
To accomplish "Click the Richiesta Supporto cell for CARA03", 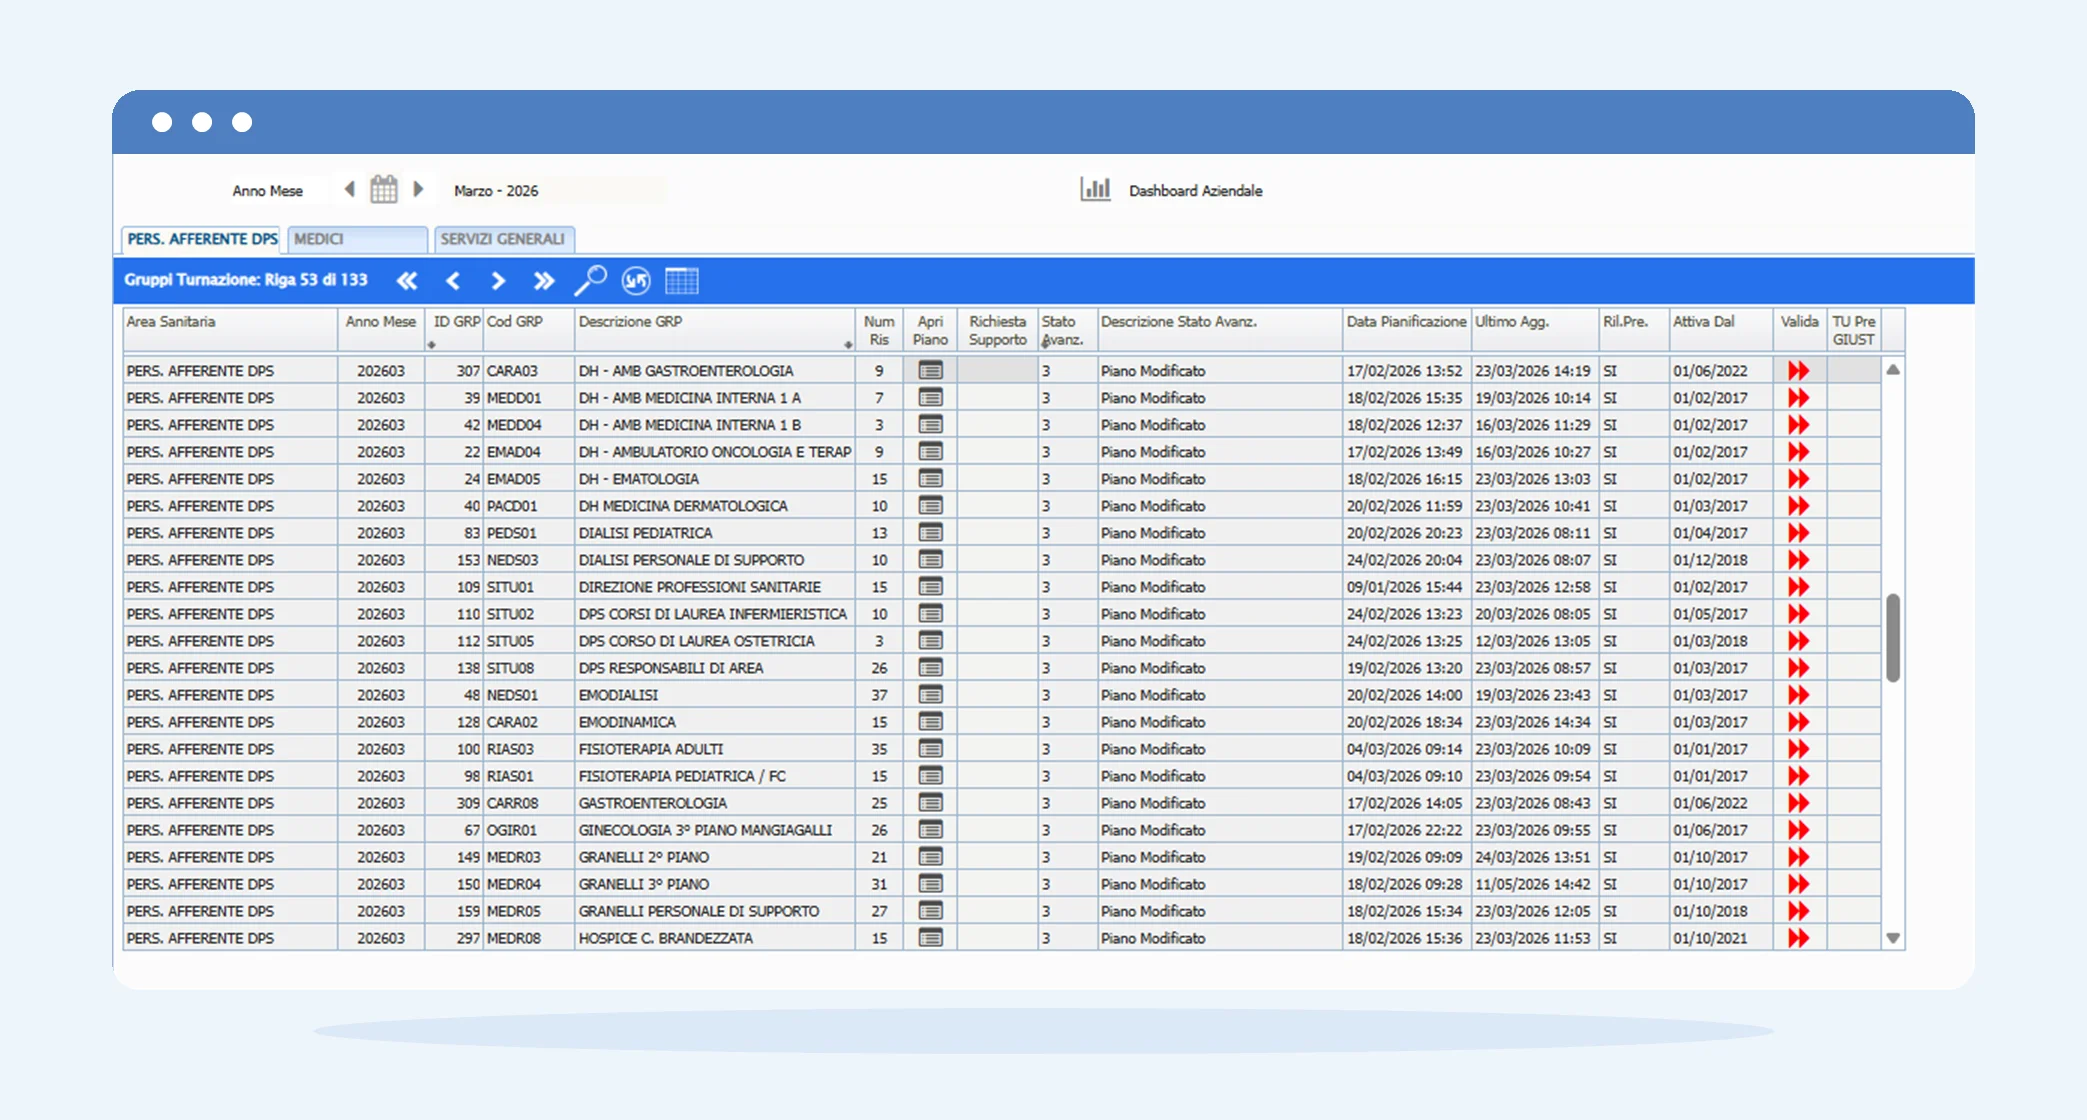I will (x=997, y=371).
